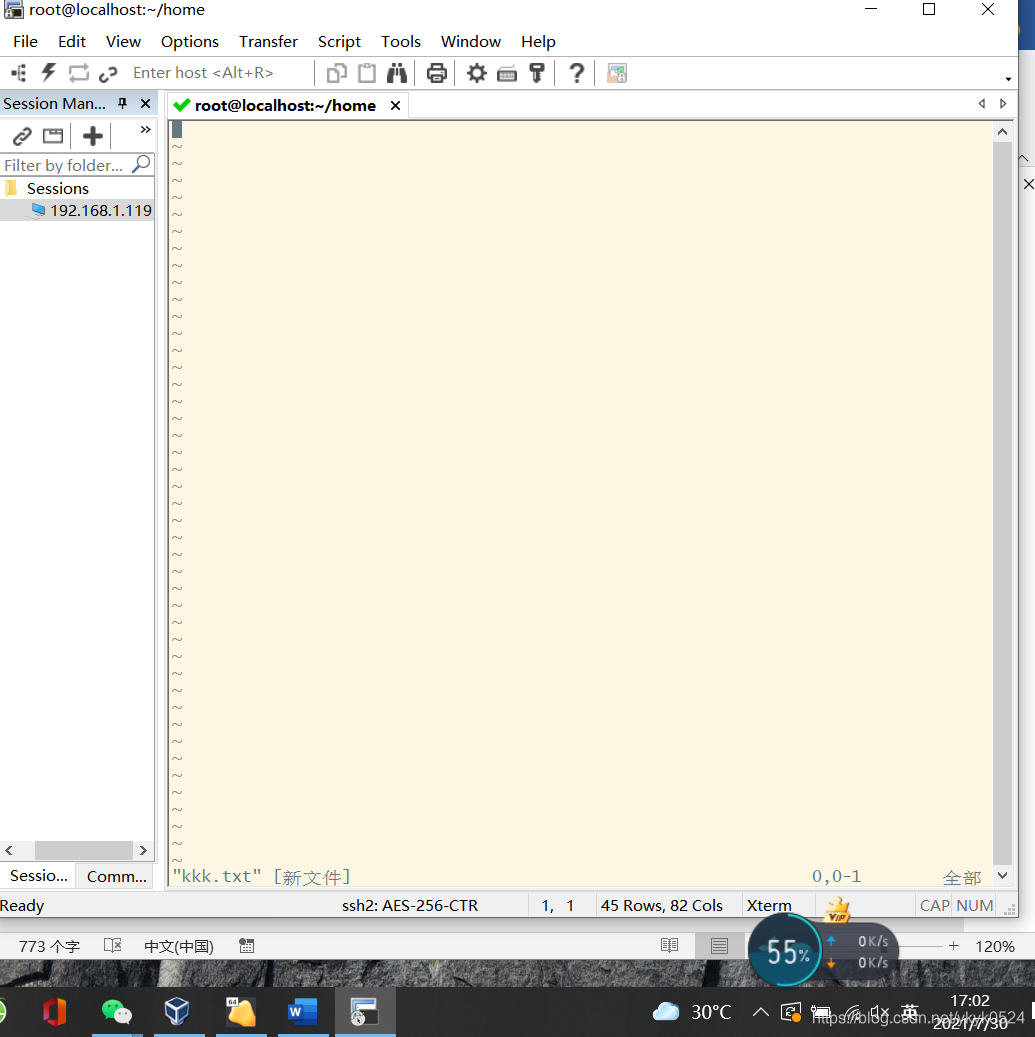Open the Keymap Editor keyboard icon
Viewport: 1035px width, 1037px height.
point(507,73)
